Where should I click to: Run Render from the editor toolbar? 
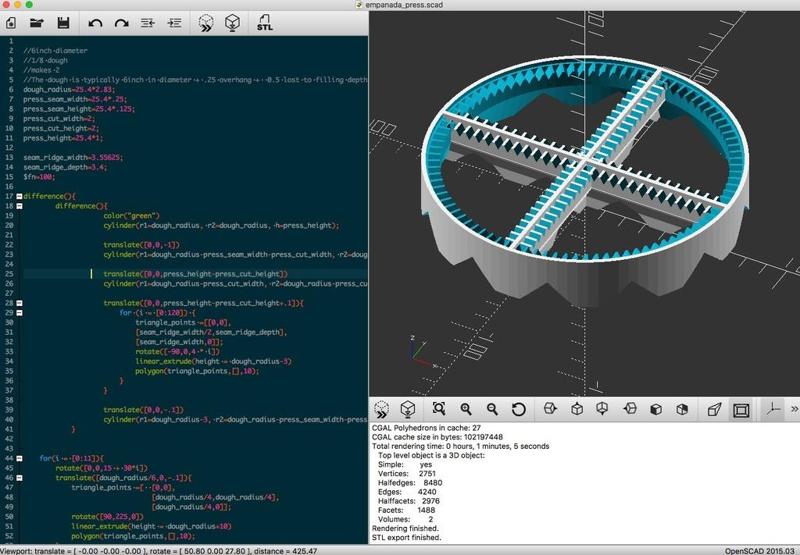tap(233, 23)
